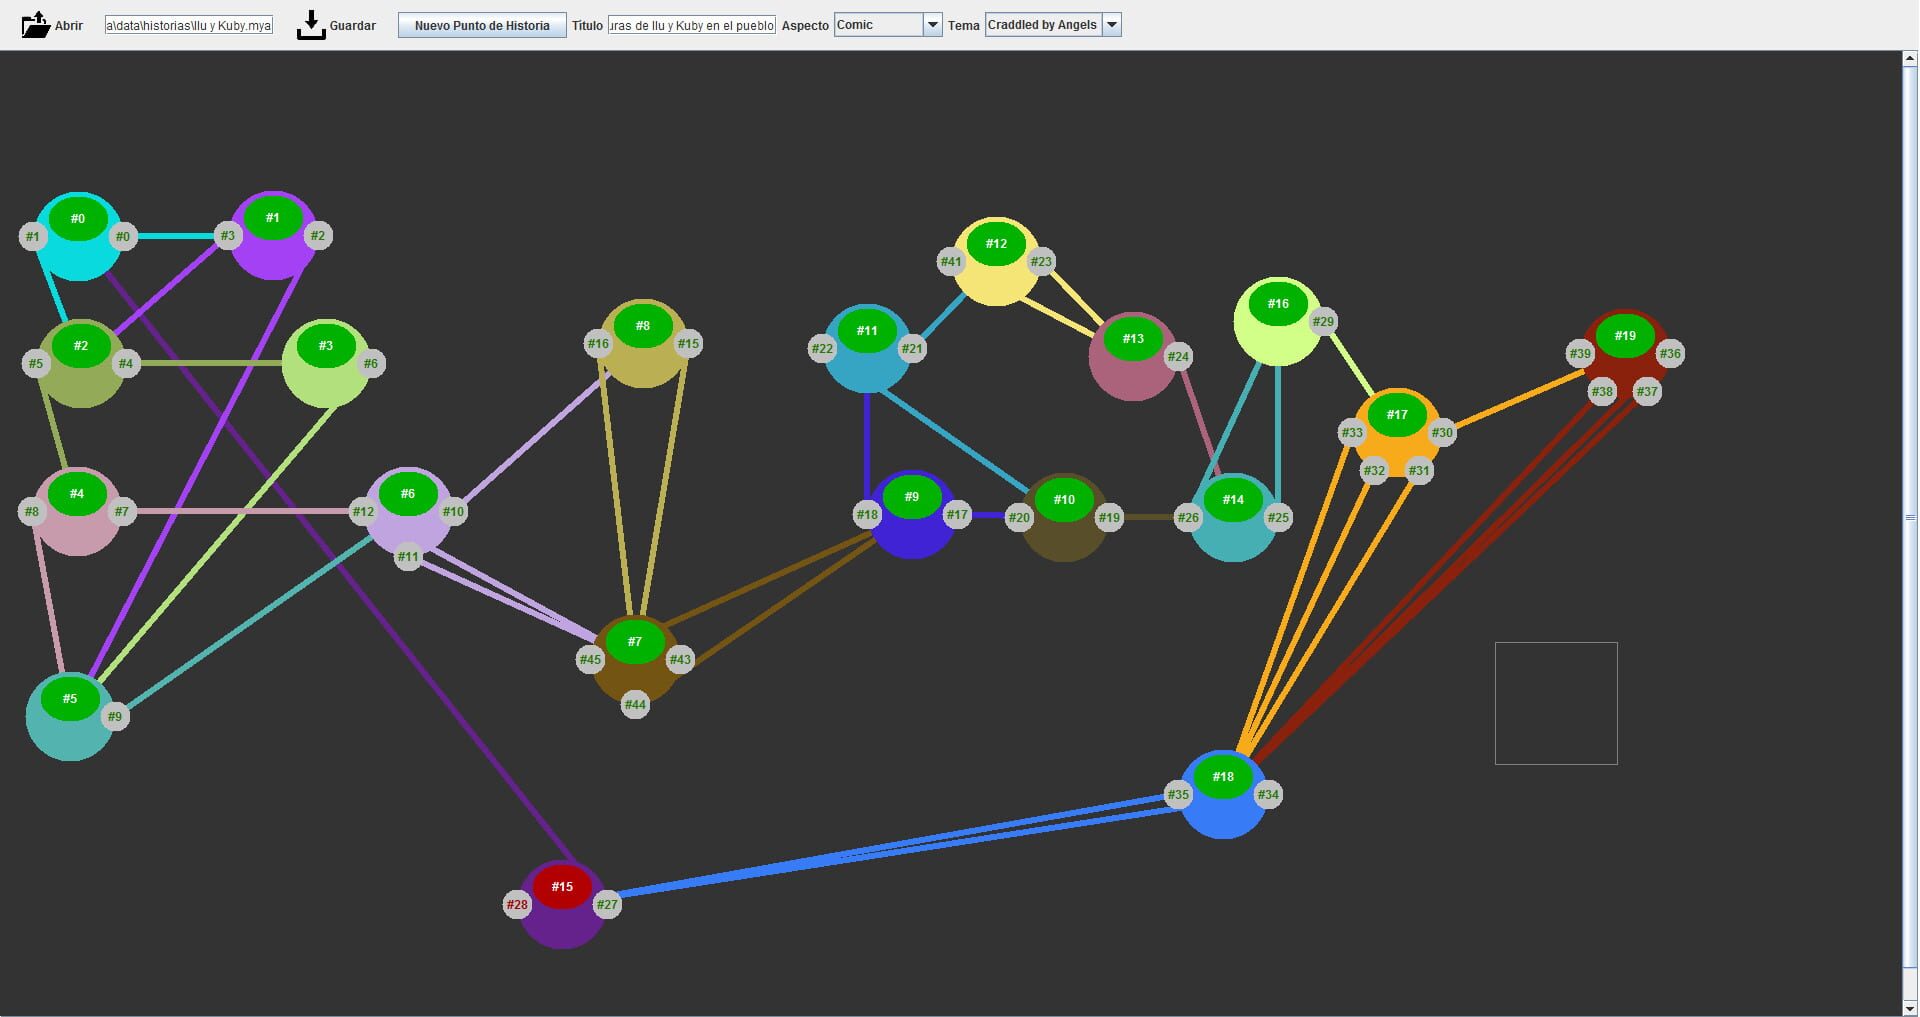Select story node #12
The width and height of the screenshot is (1920, 1017).
coord(997,243)
